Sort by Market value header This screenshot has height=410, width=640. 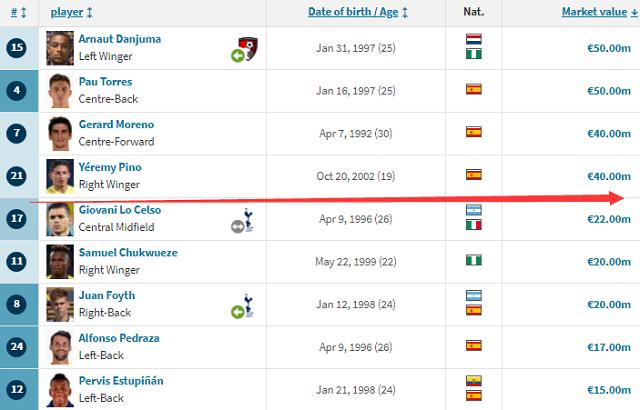point(600,12)
